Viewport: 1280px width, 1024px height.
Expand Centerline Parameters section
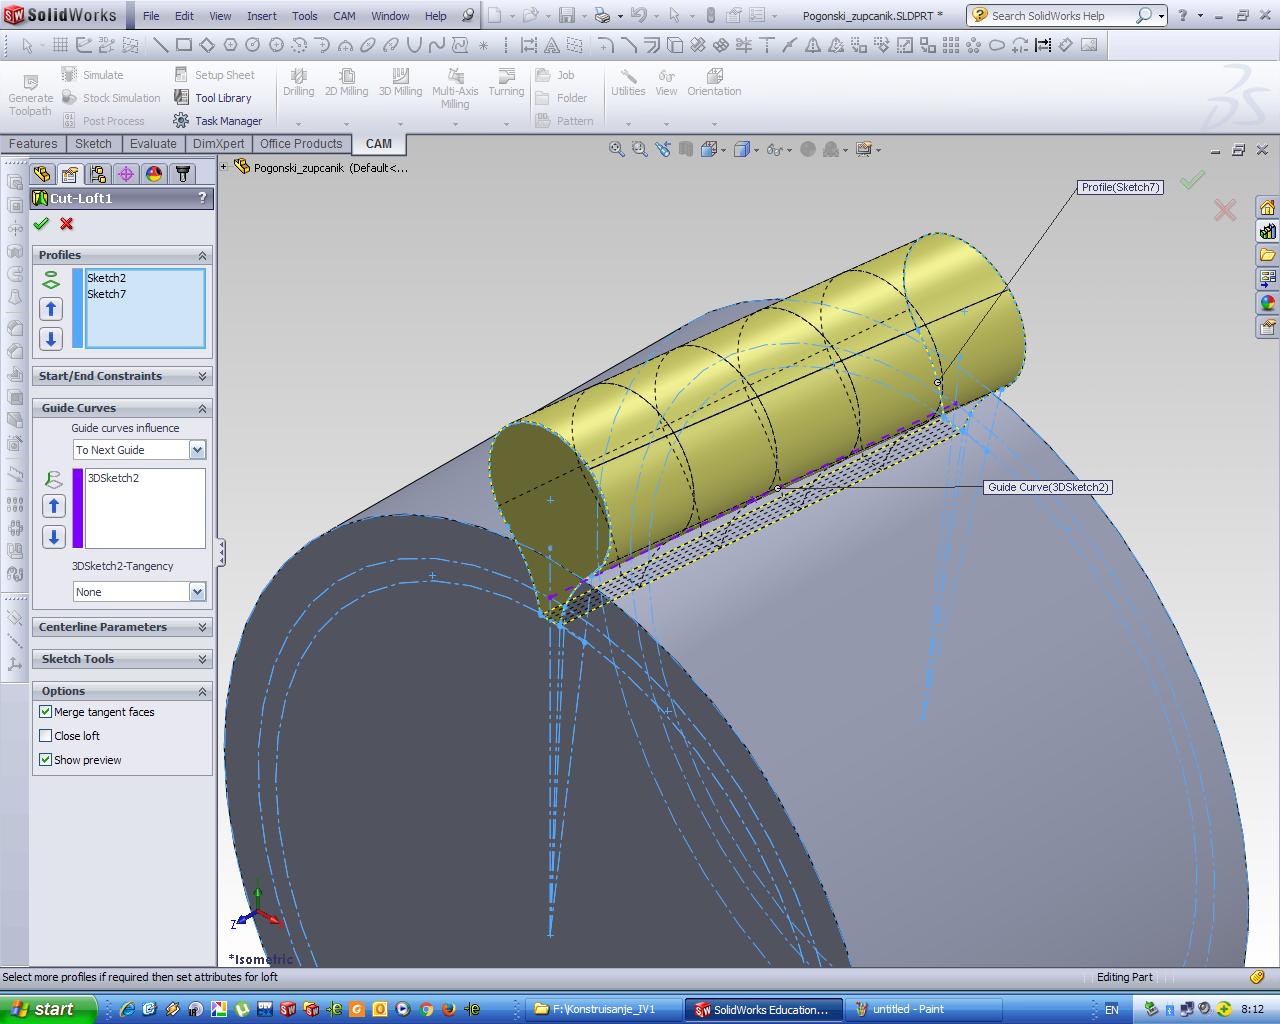(202, 627)
